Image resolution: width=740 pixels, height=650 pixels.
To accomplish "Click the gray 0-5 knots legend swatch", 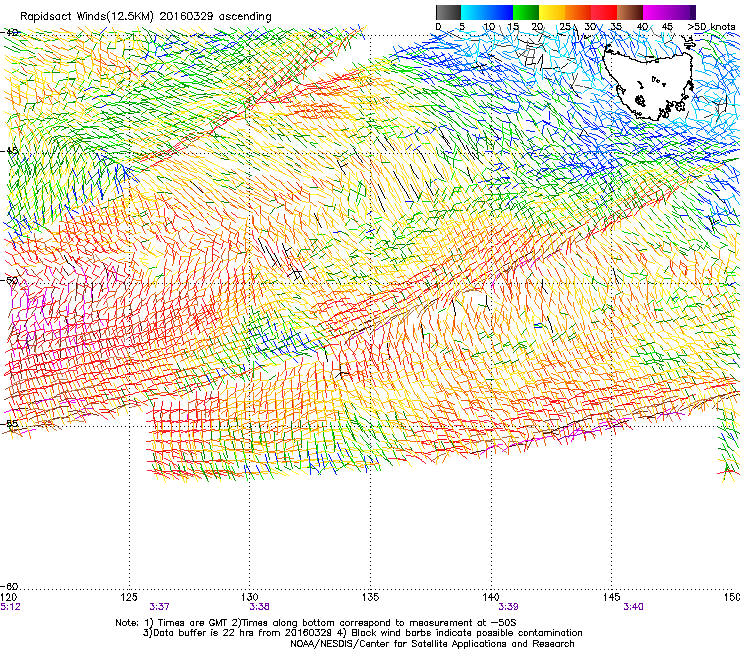I will [x=448, y=12].
